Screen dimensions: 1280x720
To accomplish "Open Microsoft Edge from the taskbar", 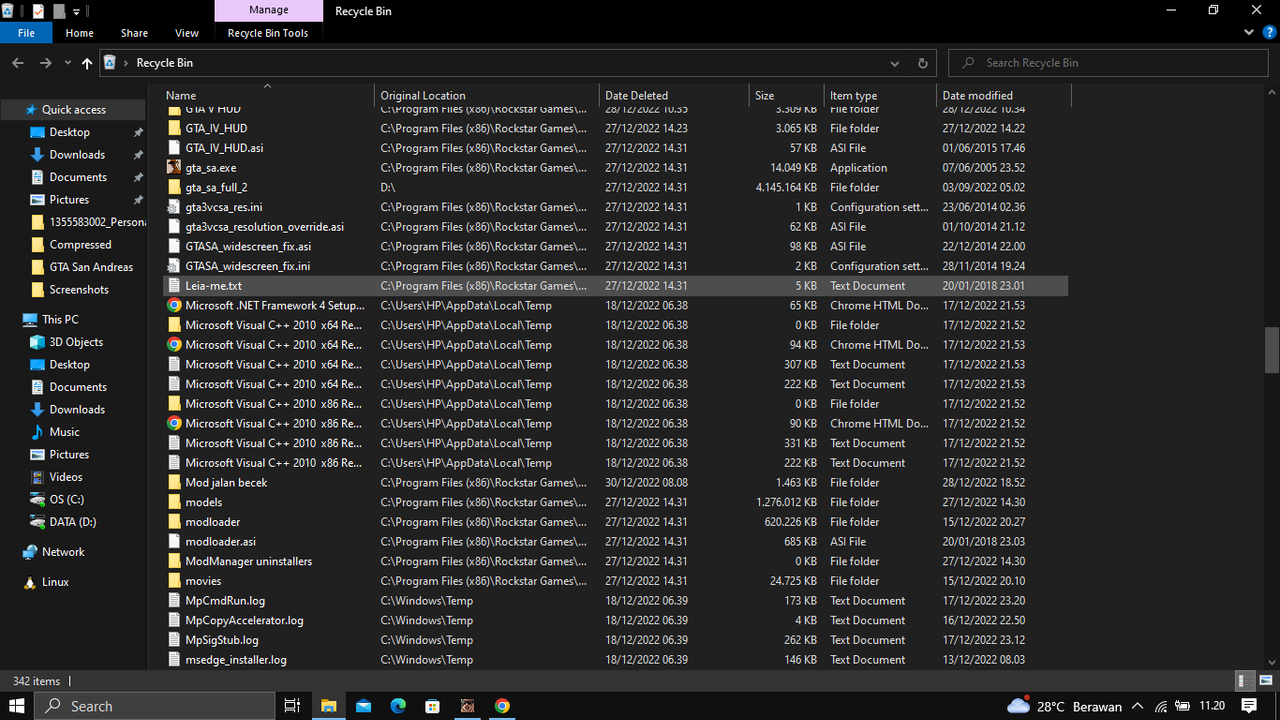I will (x=398, y=706).
